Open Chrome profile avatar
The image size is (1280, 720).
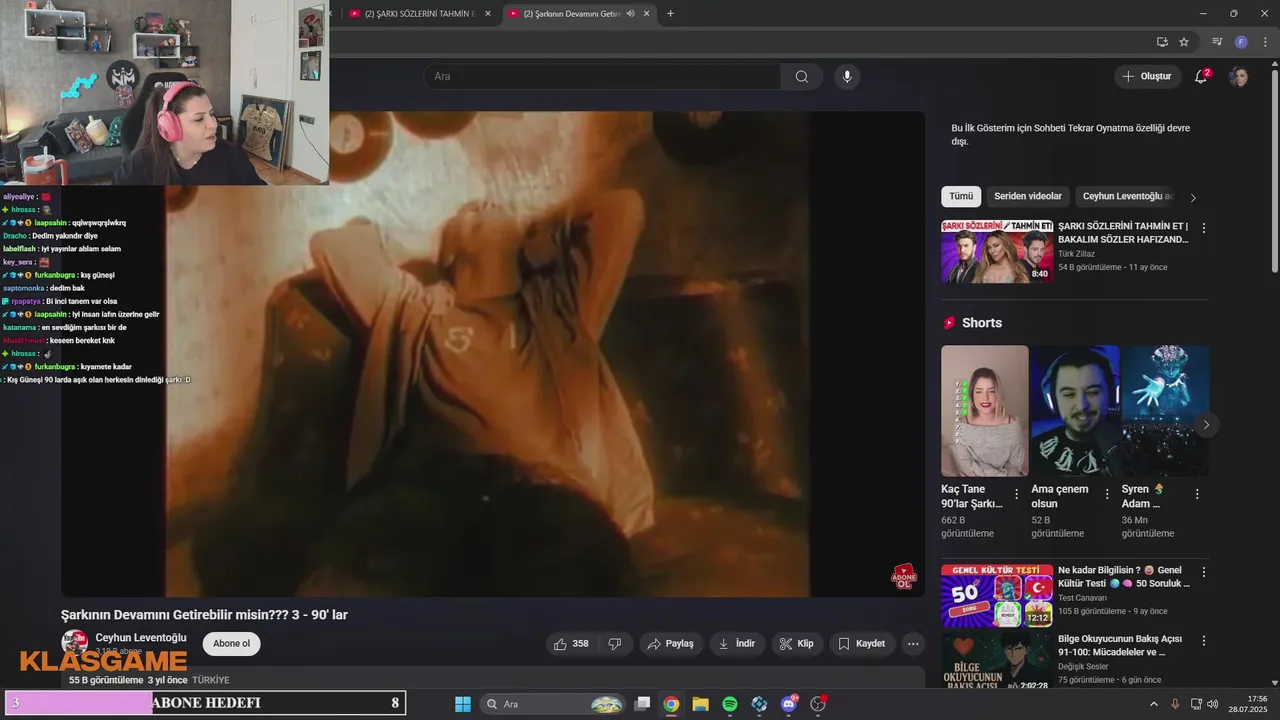[x=1241, y=42]
